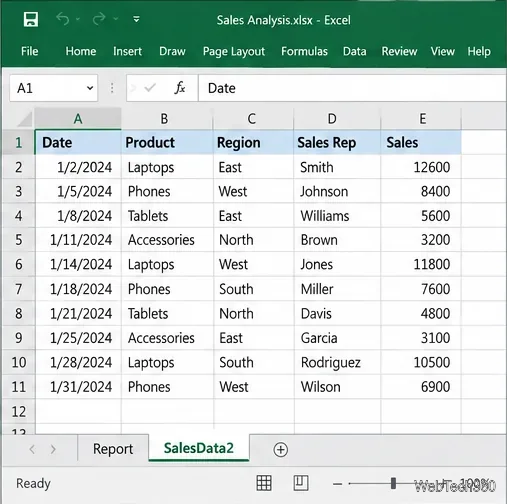The width and height of the screenshot is (507, 504).
Task: Select column A header
Action: tap(78, 119)
